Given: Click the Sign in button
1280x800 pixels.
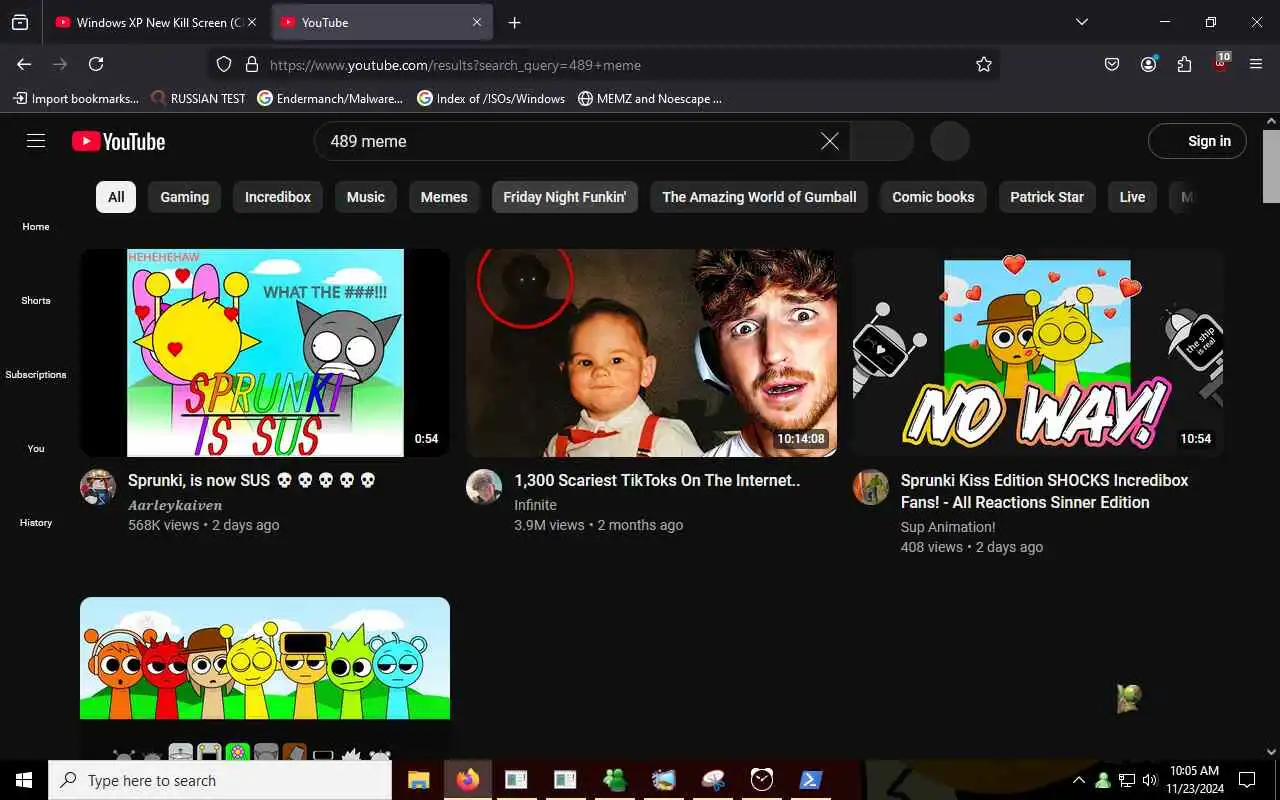Looking at the screenshot, I should (x=1197, y=141).
